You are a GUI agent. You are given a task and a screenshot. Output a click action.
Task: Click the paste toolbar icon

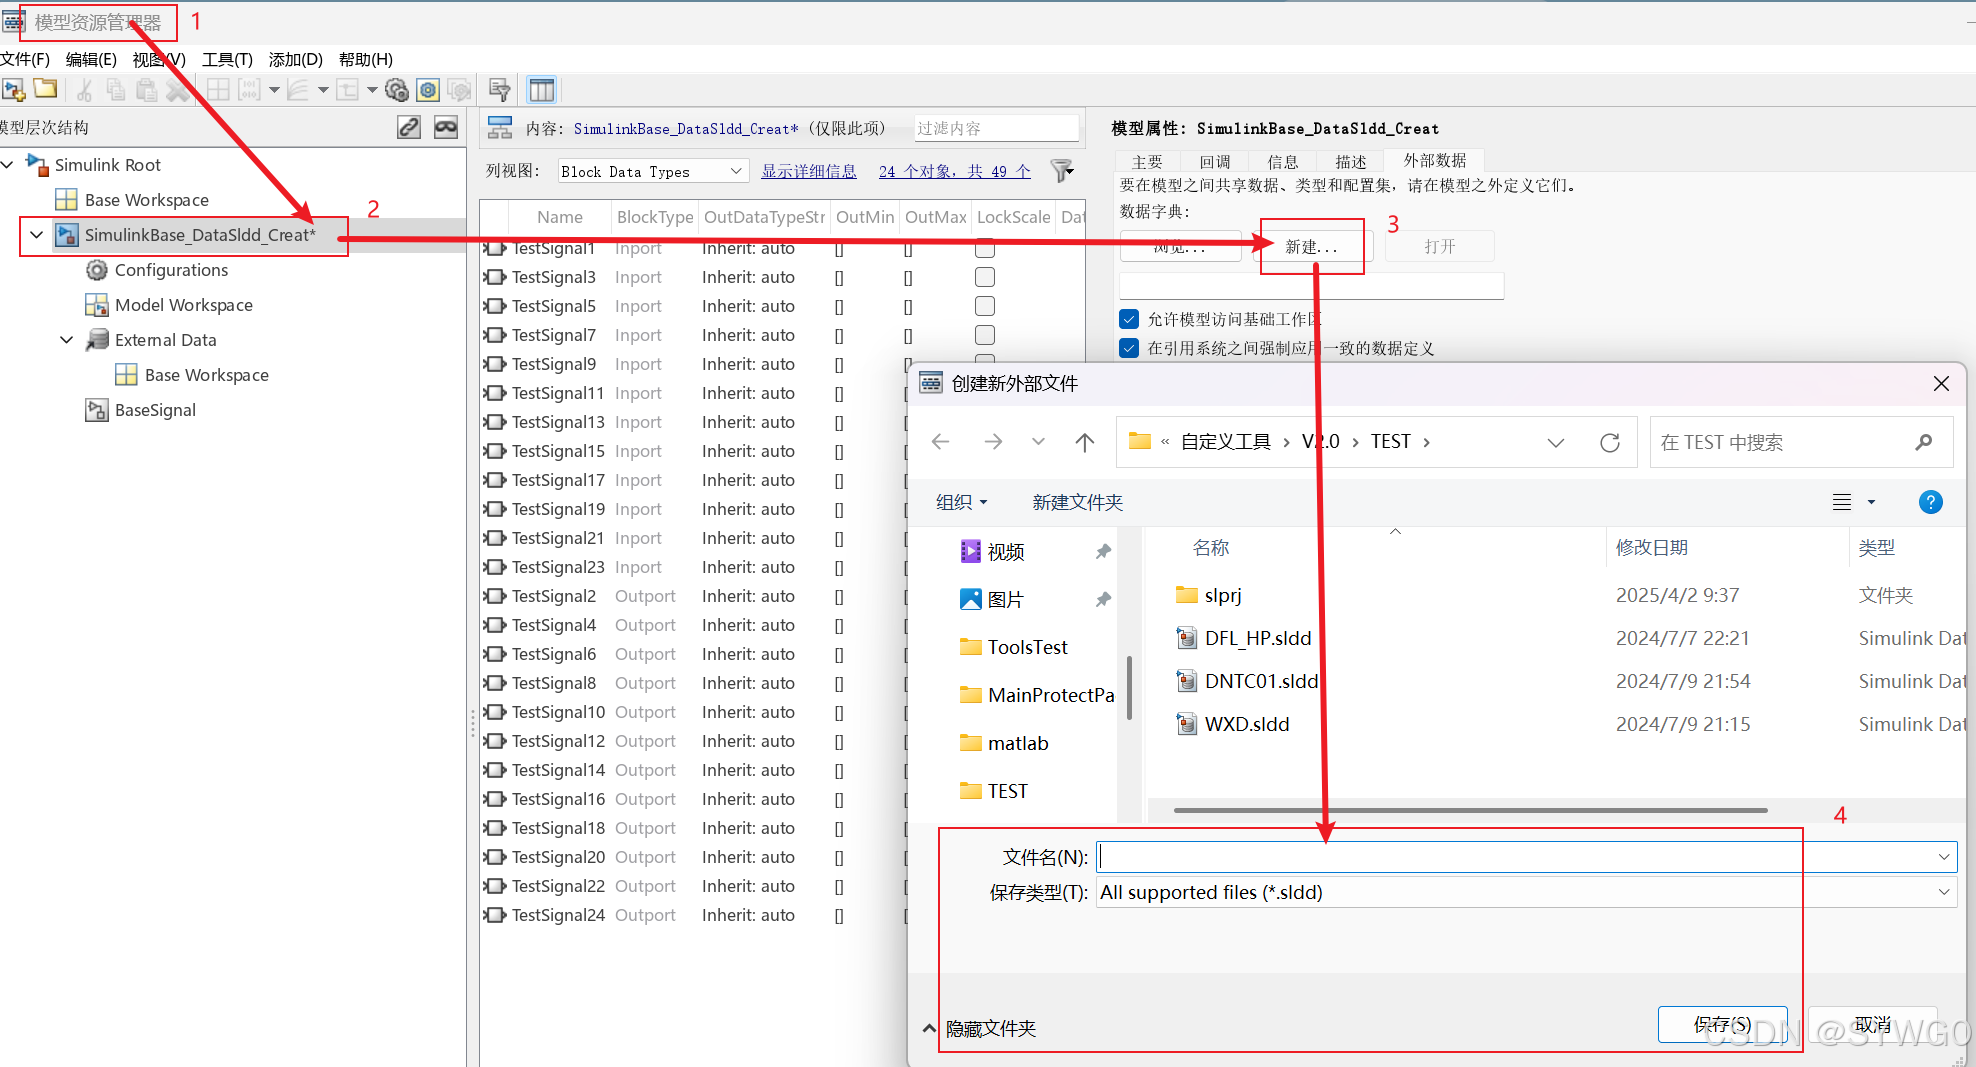point(147,90)
